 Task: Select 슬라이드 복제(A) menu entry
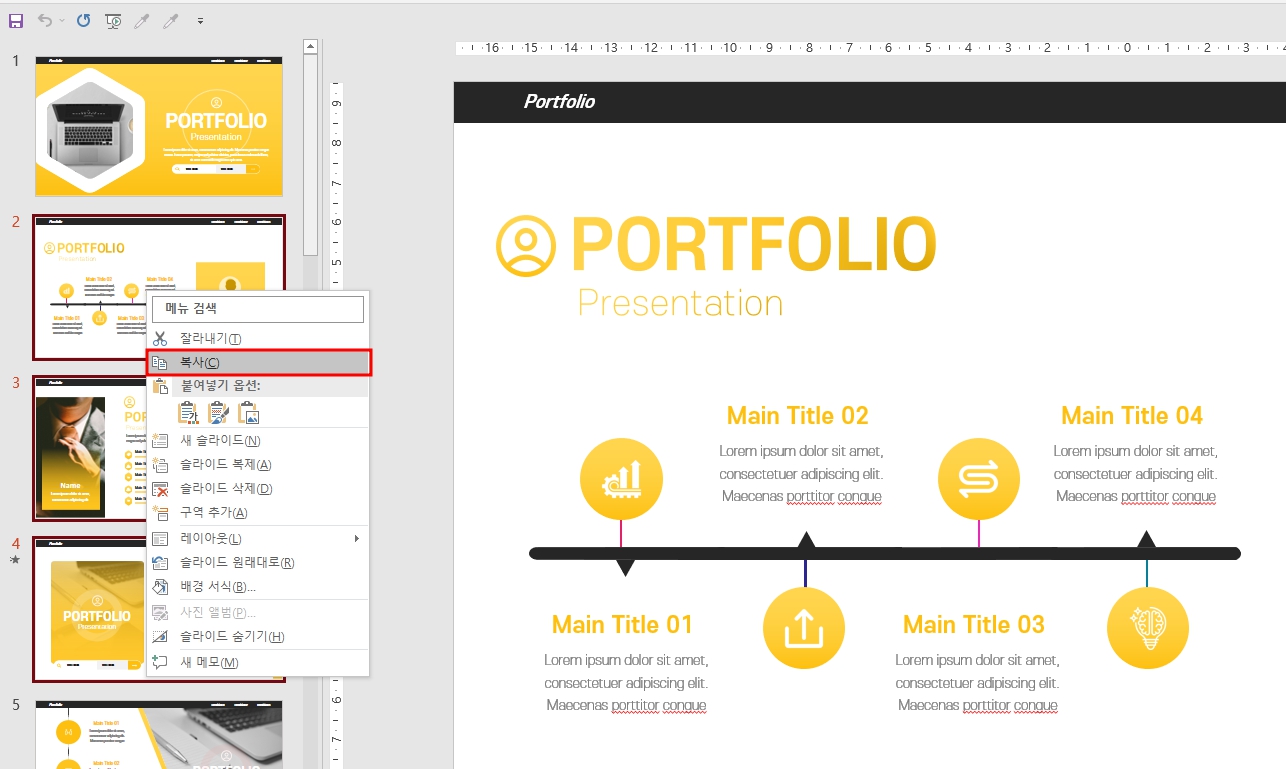pos(258,465)
